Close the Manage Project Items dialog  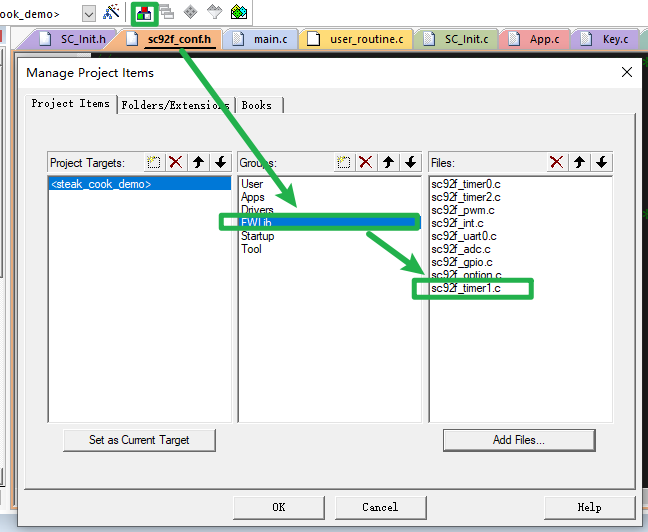[627, 72]
